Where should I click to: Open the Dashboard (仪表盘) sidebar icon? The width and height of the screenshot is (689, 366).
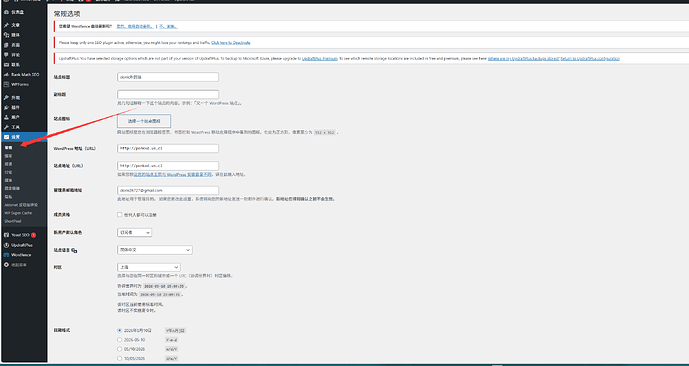click(6, 12)
